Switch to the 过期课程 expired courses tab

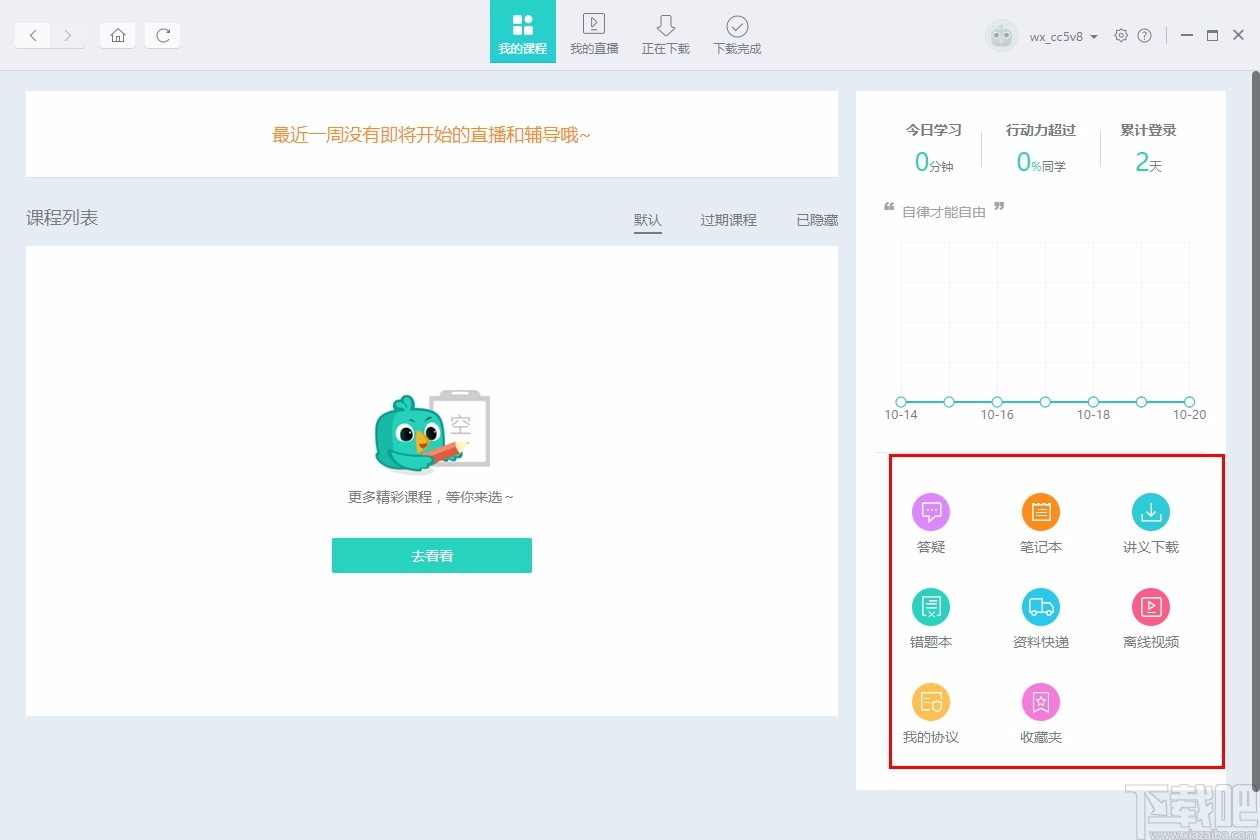(x=728, y=220)
